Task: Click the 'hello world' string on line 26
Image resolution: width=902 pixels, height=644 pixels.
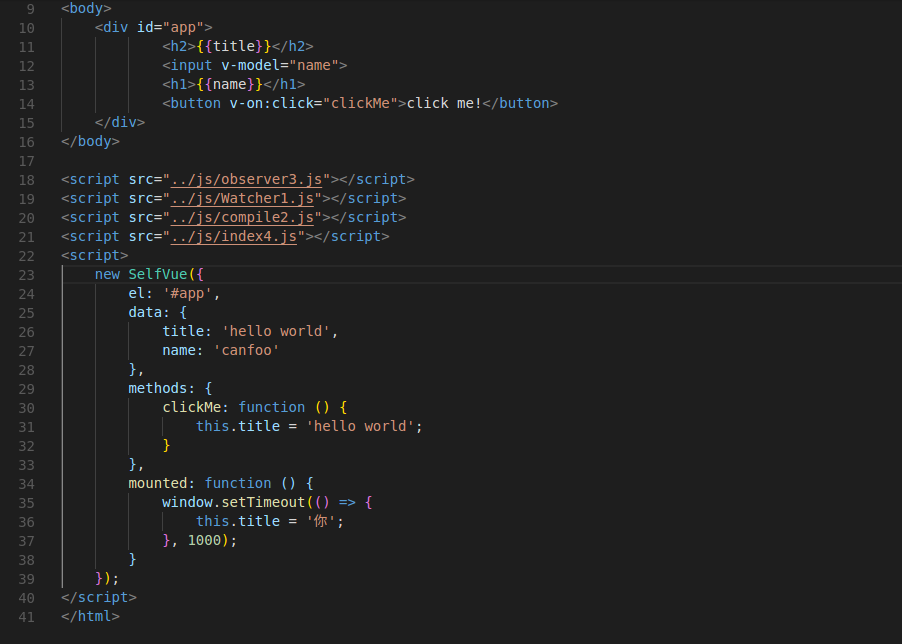Action: pyautogui.click(x=276, y=331)
